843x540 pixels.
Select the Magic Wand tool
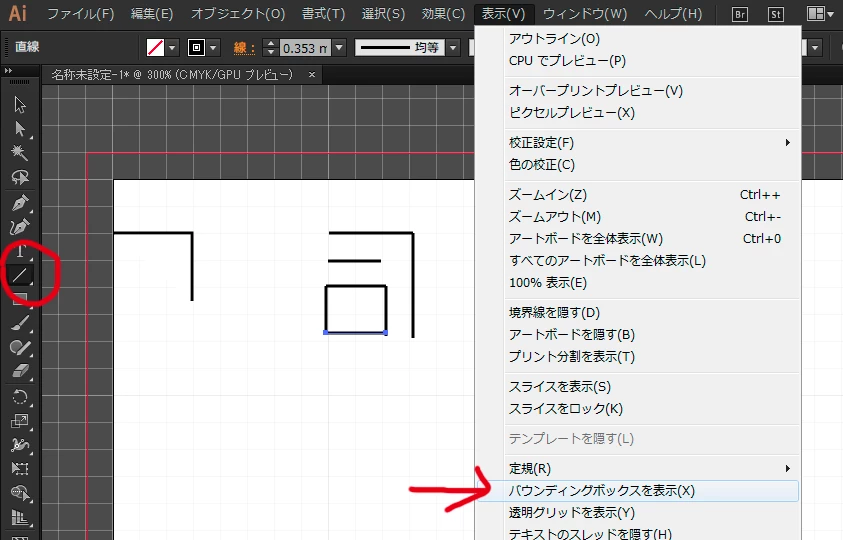click(20, 153)
